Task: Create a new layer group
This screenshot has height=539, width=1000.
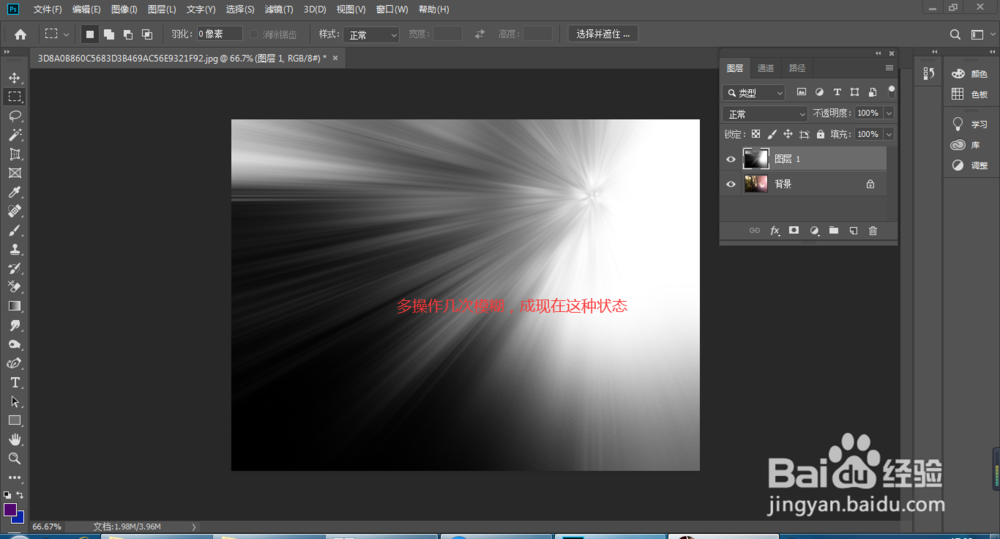Action: click(x=834, y=230)
